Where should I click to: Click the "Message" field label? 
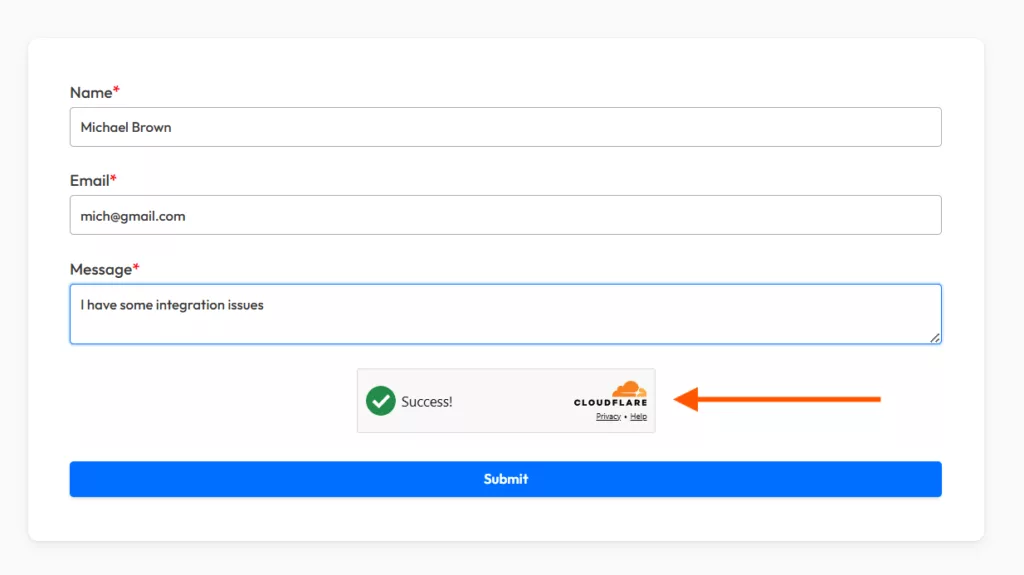click(x=101, y=269)
